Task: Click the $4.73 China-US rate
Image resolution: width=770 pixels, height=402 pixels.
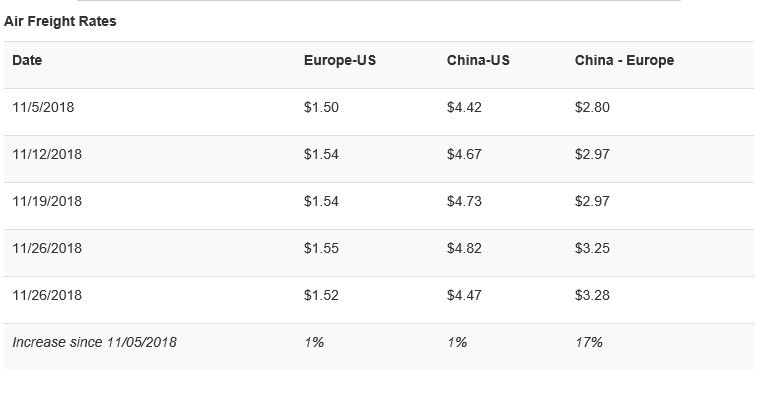Action: 464,201
